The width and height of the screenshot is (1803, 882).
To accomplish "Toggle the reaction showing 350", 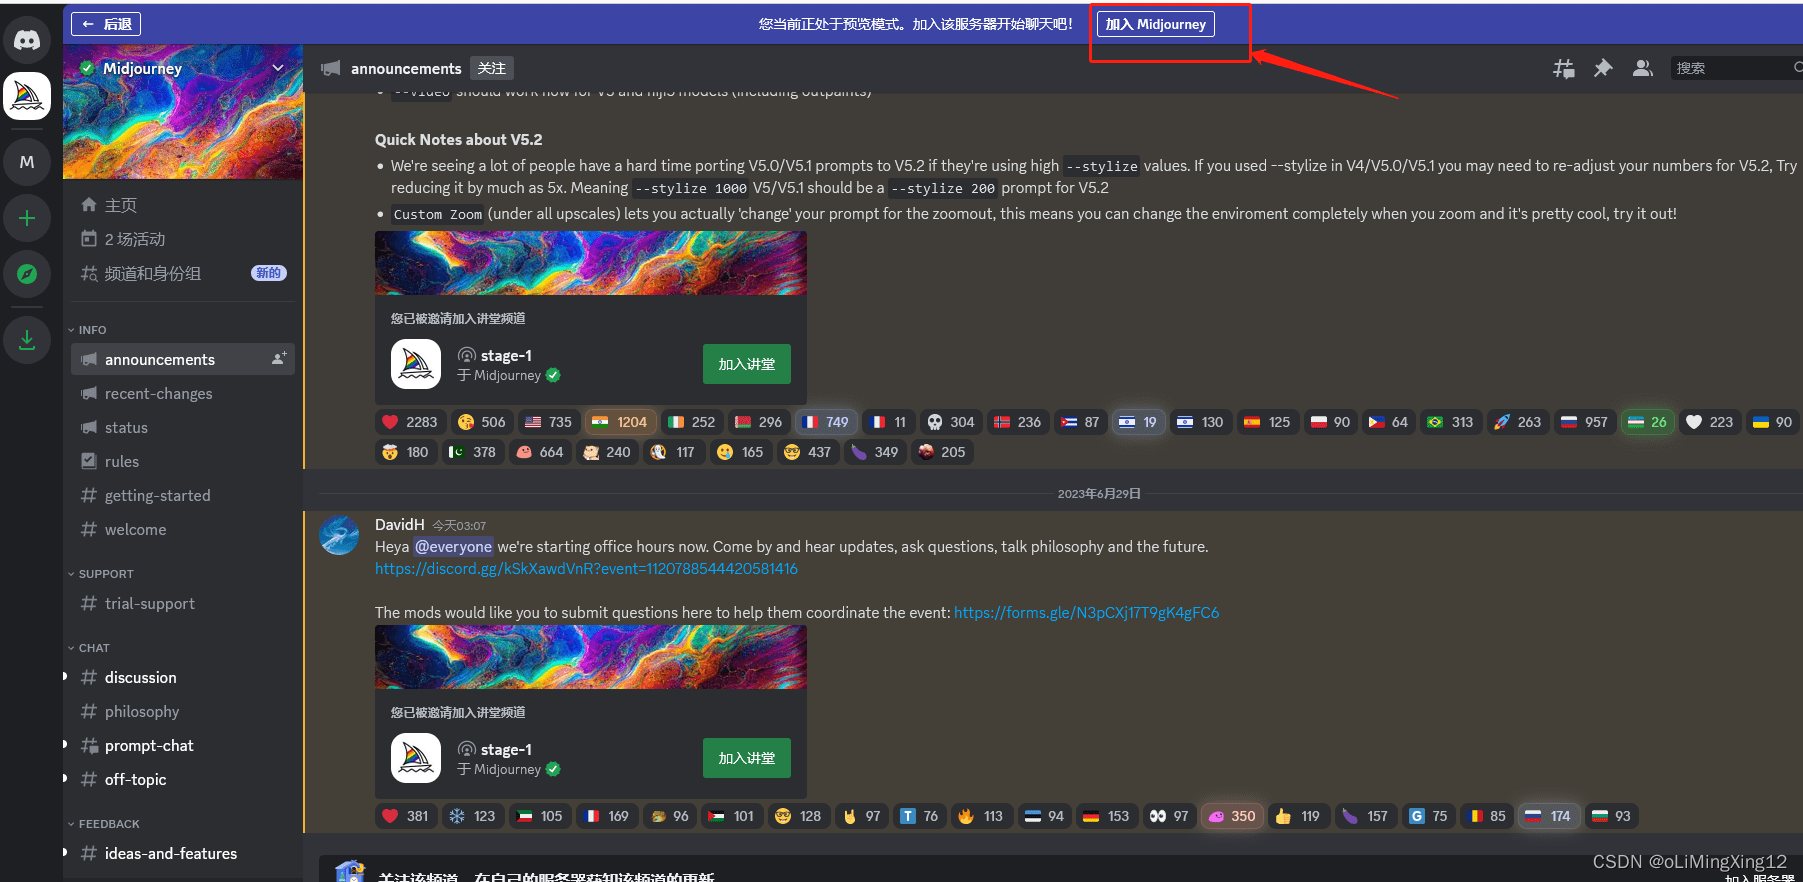I will coord(1232,816).
